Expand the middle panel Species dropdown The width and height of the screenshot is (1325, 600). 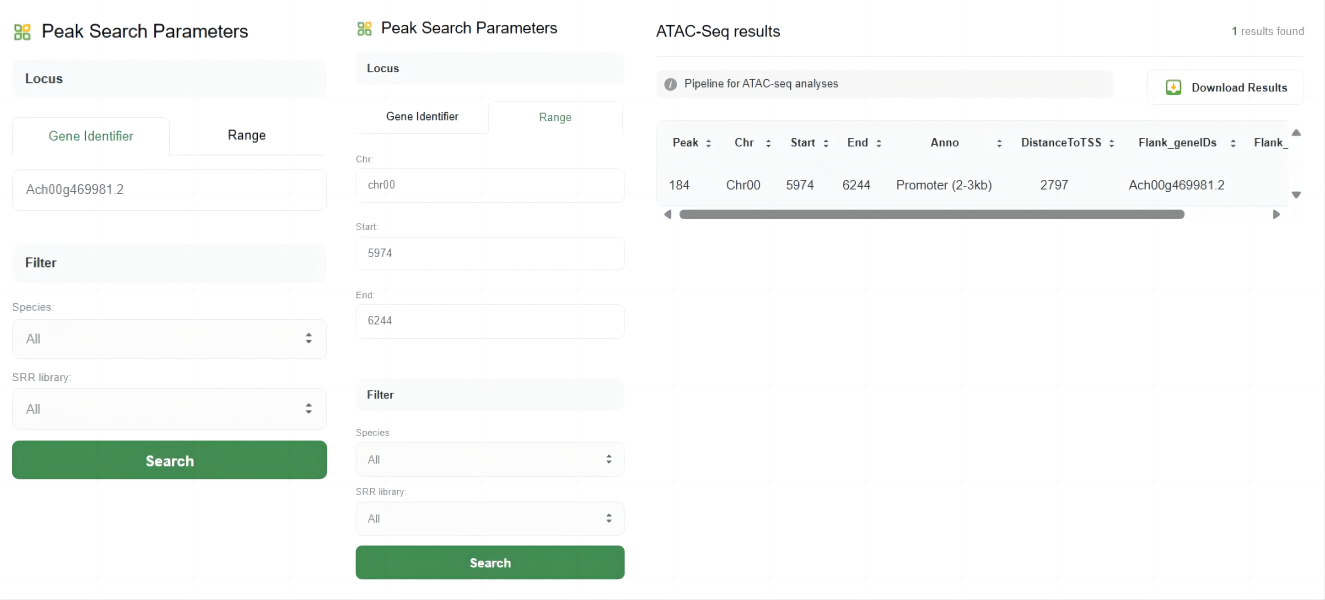click(x=490, y=460)
